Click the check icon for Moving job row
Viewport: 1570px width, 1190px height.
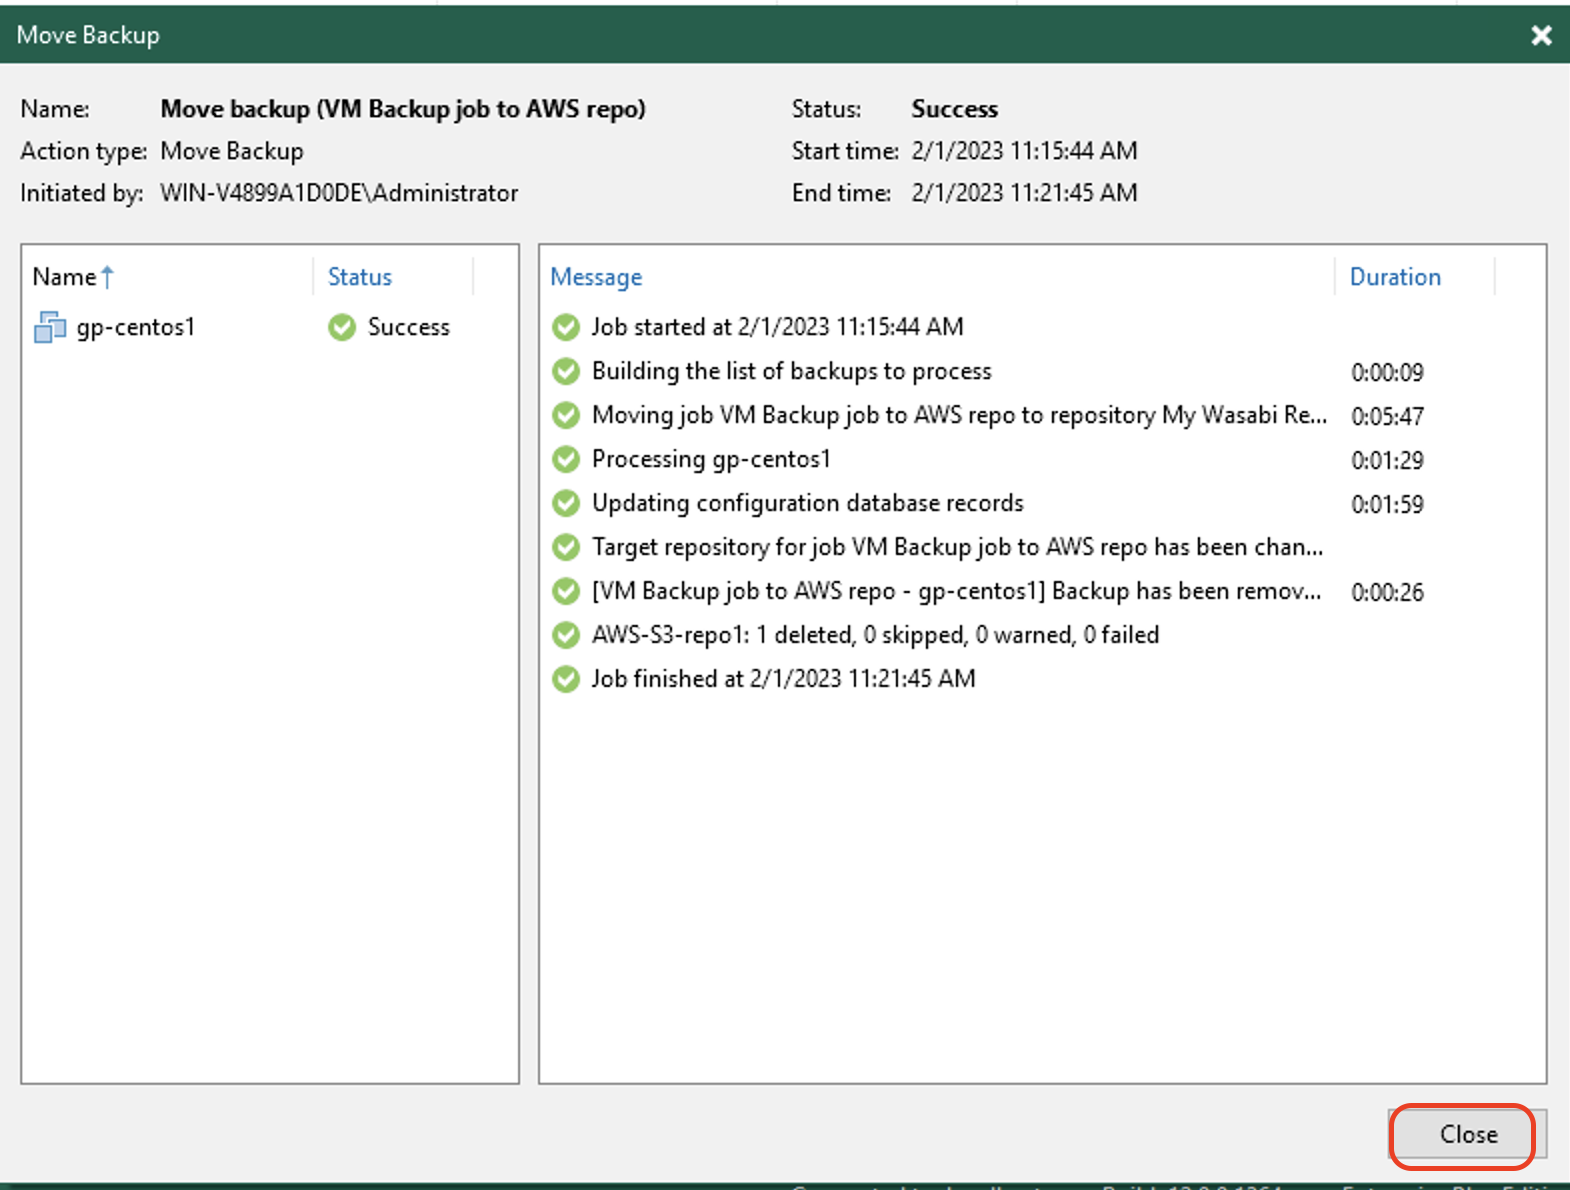pyautogui.click(x=566, y=415)
